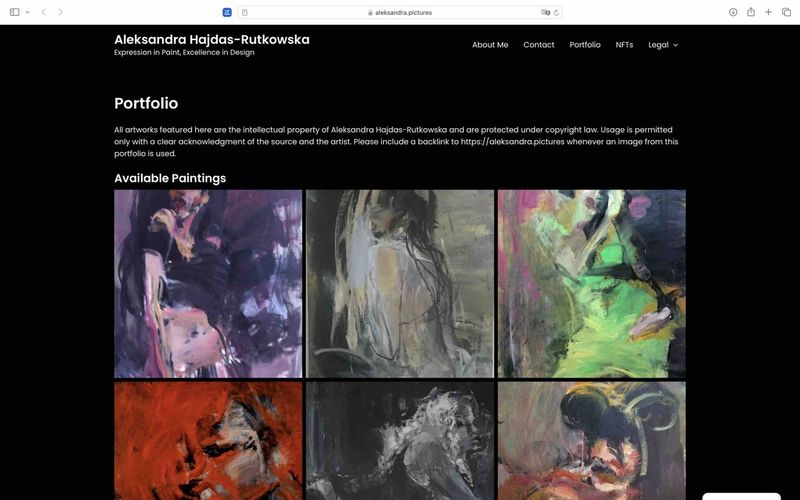Screen dimensions: 800x500
Task: Open the green dress figure painting
Action: point(592,284)
